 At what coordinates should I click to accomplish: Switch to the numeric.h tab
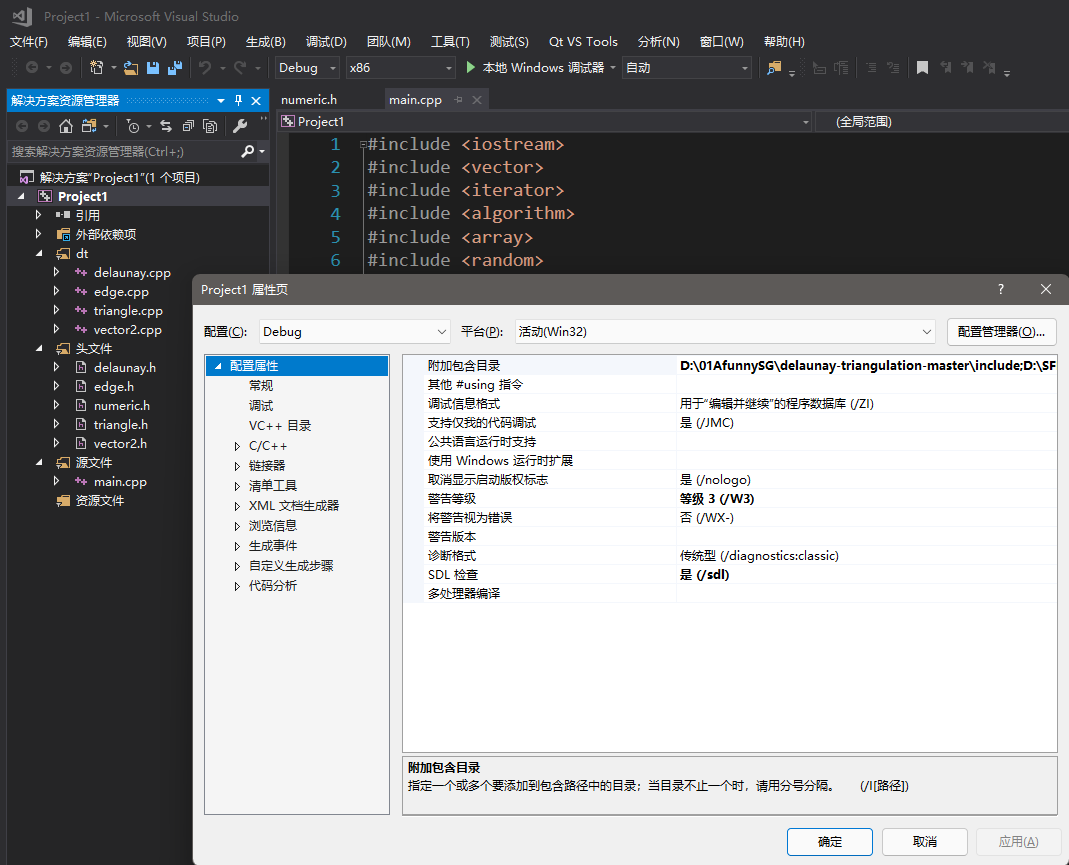309,100
